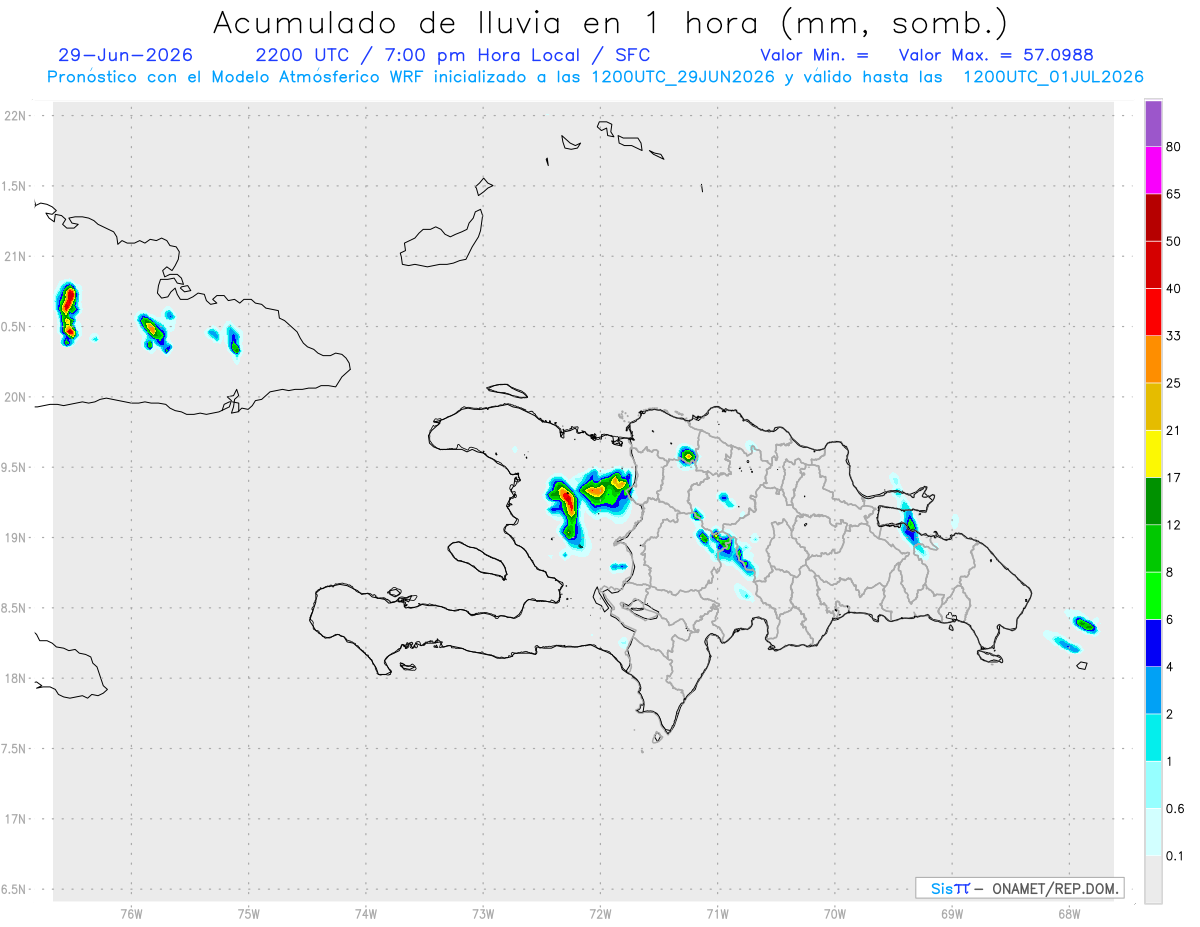
Task: Click the purple swatch above the 80 label
Action: click(1153, 123)
